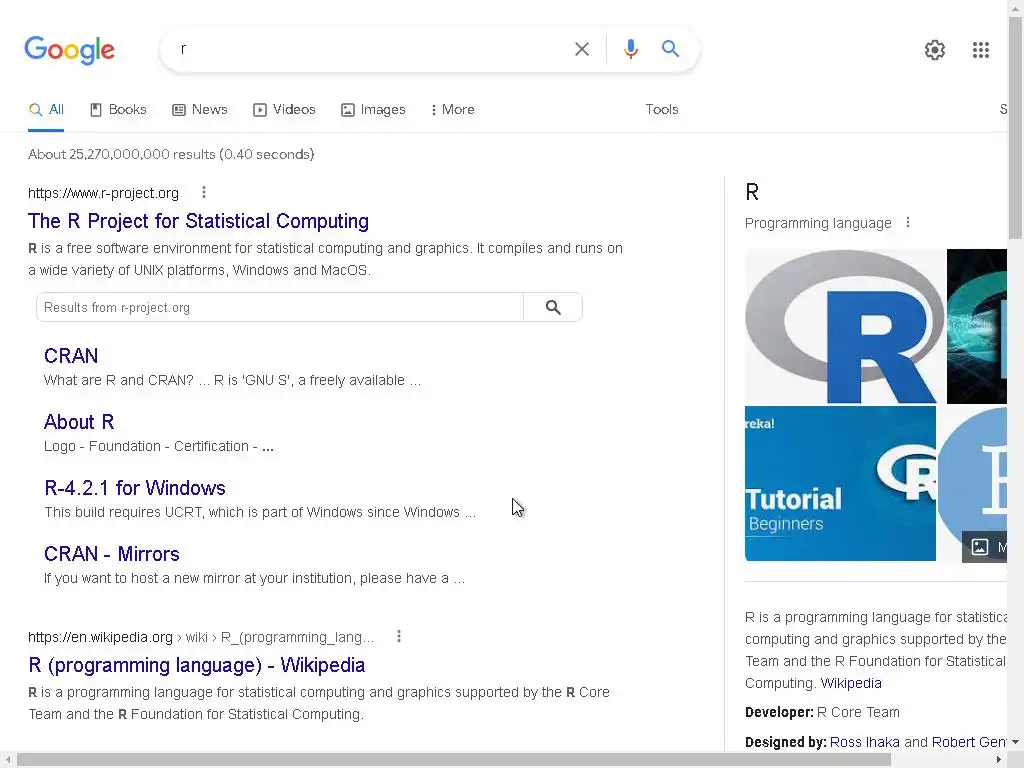Open options dots beside Programming language
The image size is (1024, 768).
click(x=908, y=223)
